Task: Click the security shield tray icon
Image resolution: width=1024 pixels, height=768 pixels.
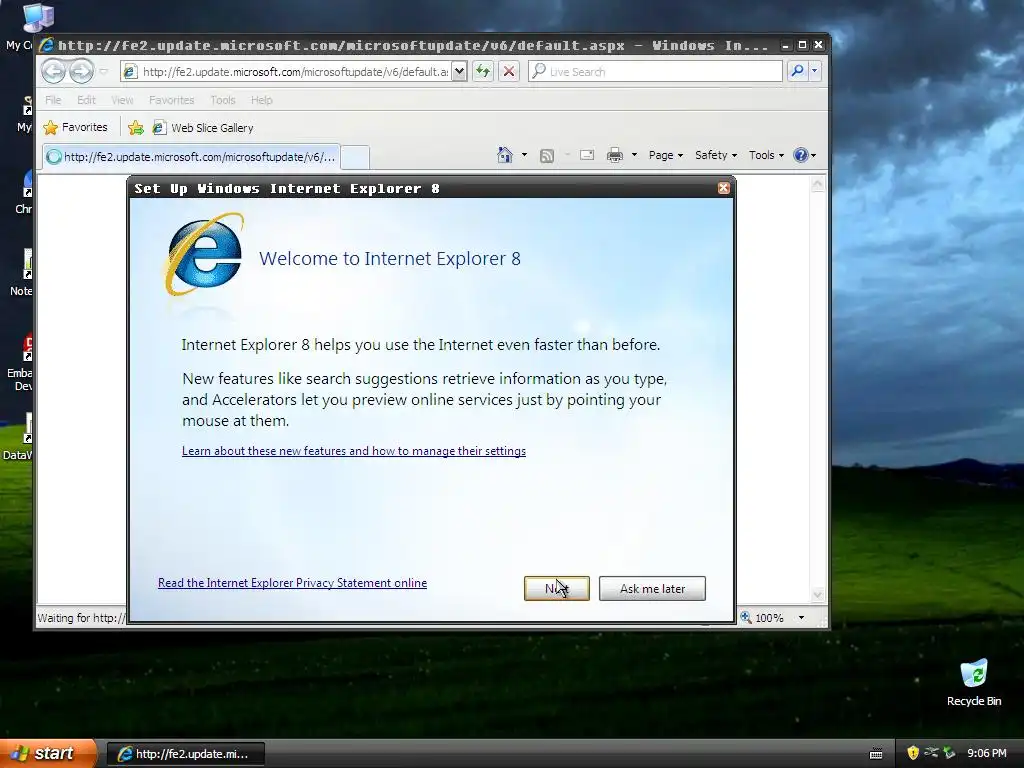Action: coord(913,753)
